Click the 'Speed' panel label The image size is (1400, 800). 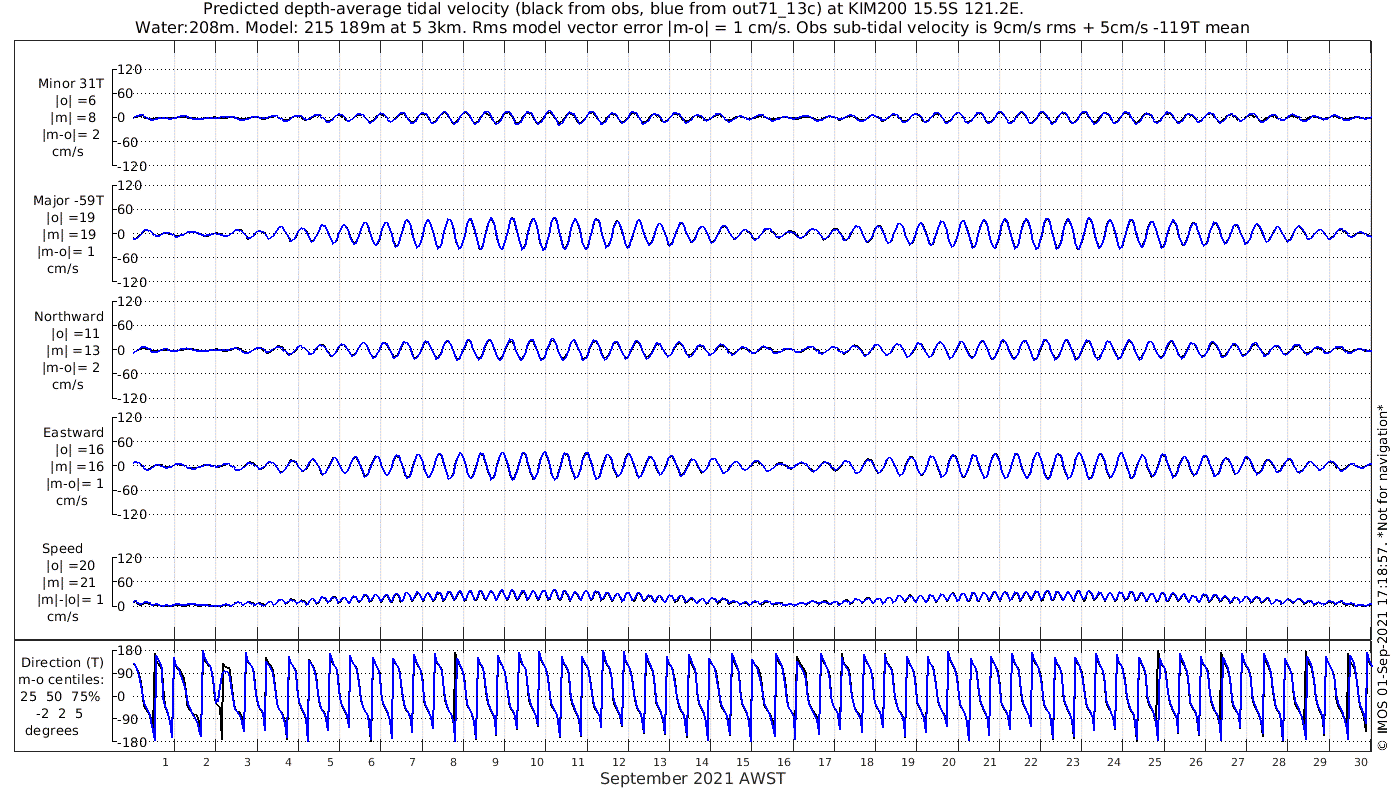[x=62, y=548]
